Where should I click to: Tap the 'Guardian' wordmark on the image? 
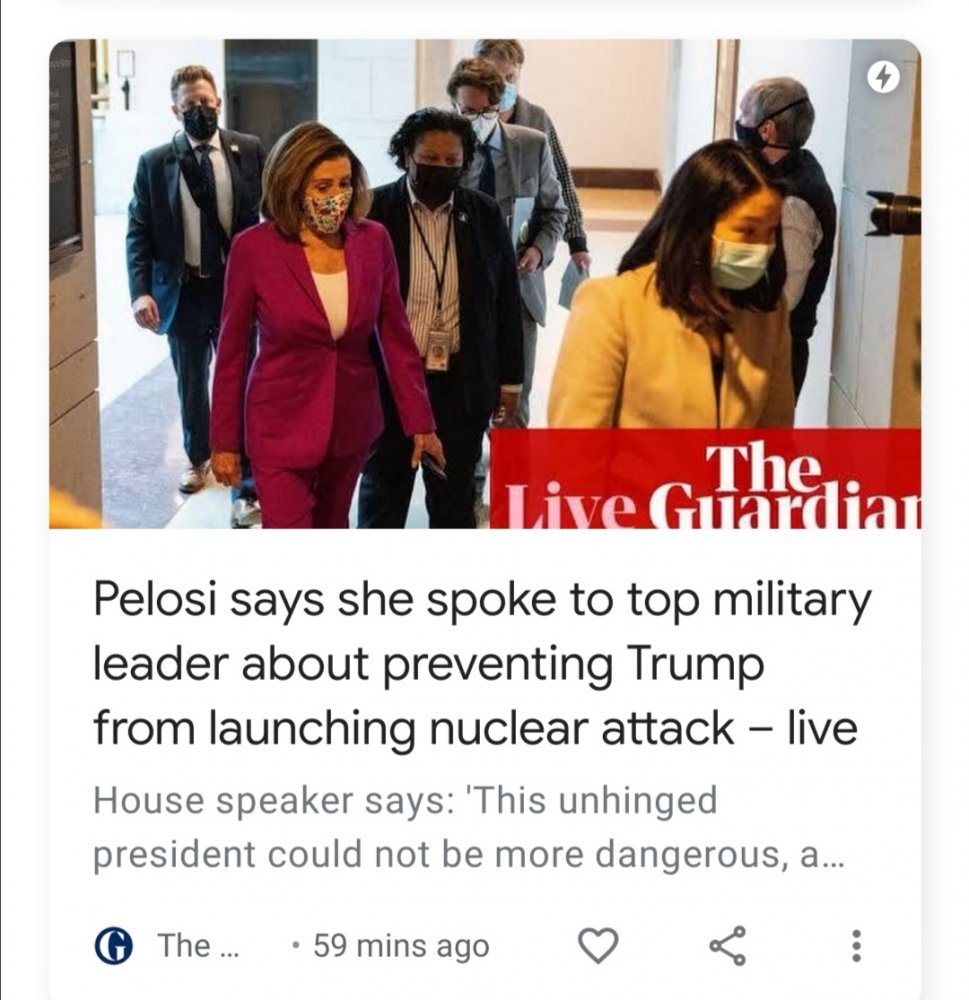click(x=784, y=507)
